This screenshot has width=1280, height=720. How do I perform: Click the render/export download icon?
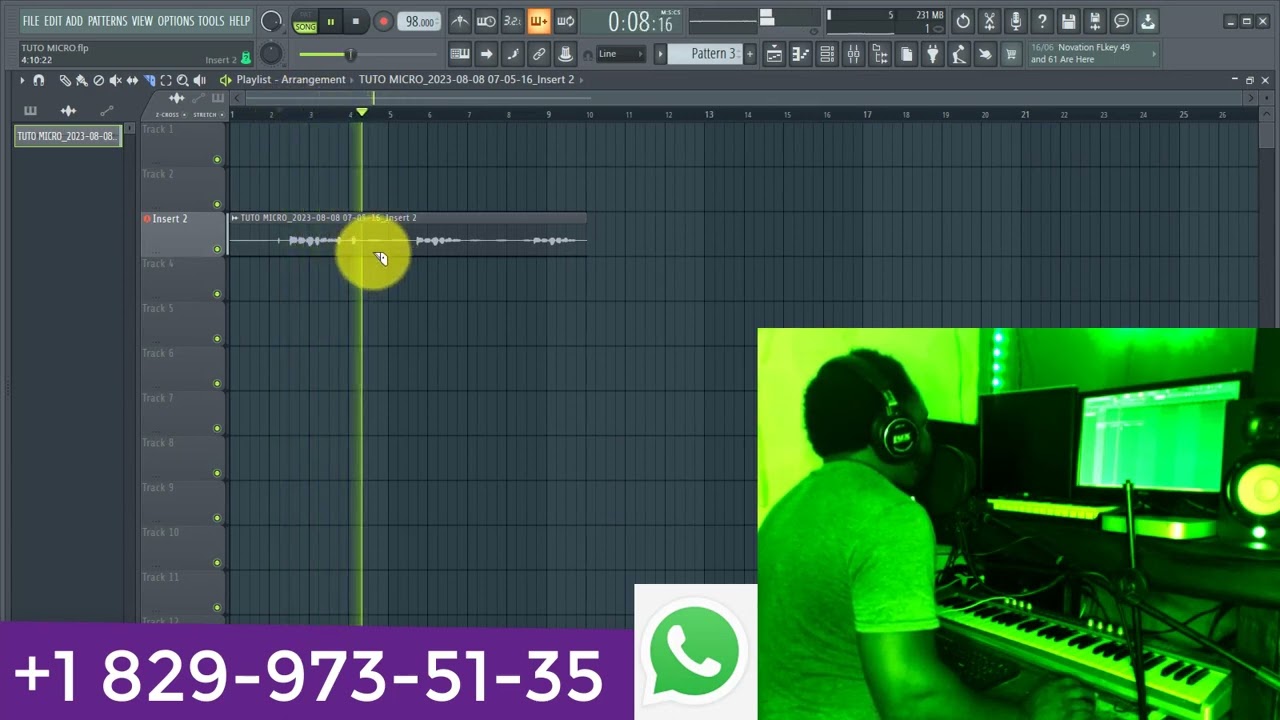coord(1148,21)
